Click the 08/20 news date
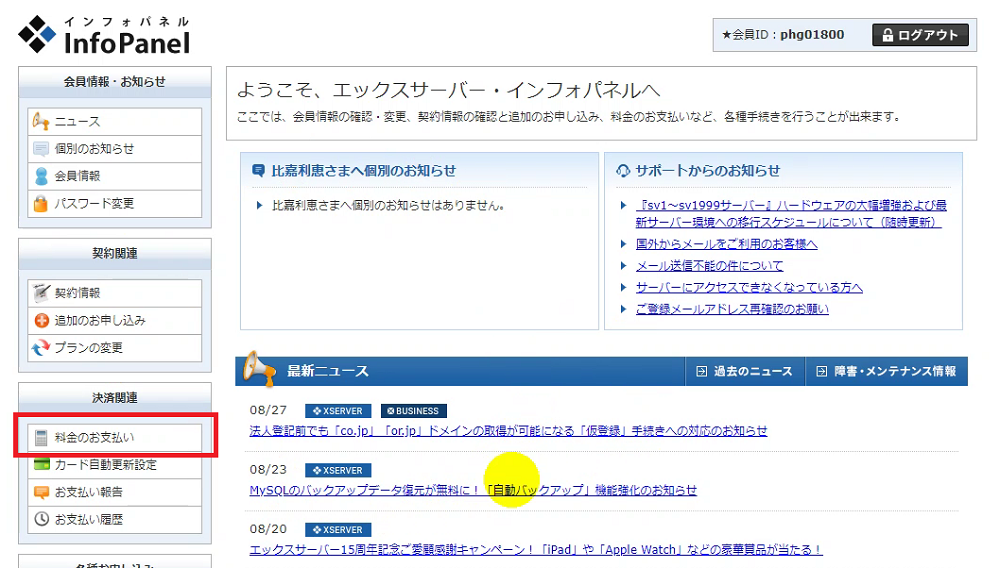The height and width of the screenshot is (568, 1000). pyautogui.click(x=268, y=529)
